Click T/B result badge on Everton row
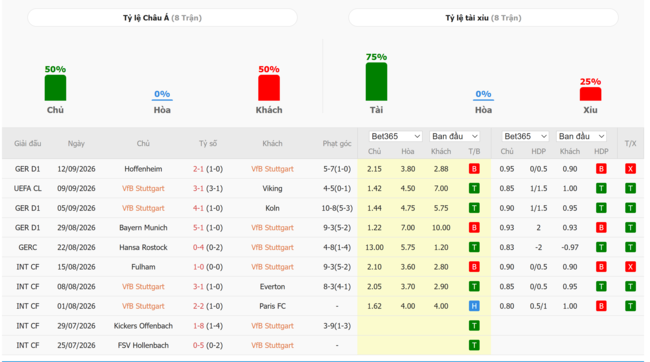650x362 pixels. [474, 286]
